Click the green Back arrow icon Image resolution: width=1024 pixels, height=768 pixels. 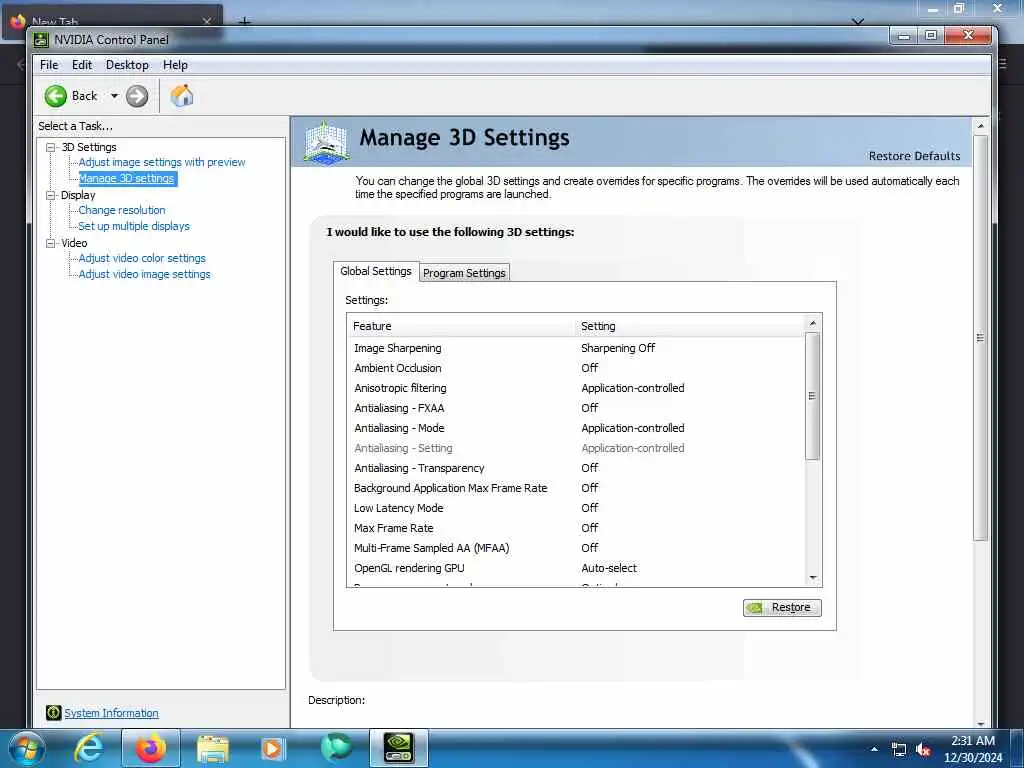56,96
